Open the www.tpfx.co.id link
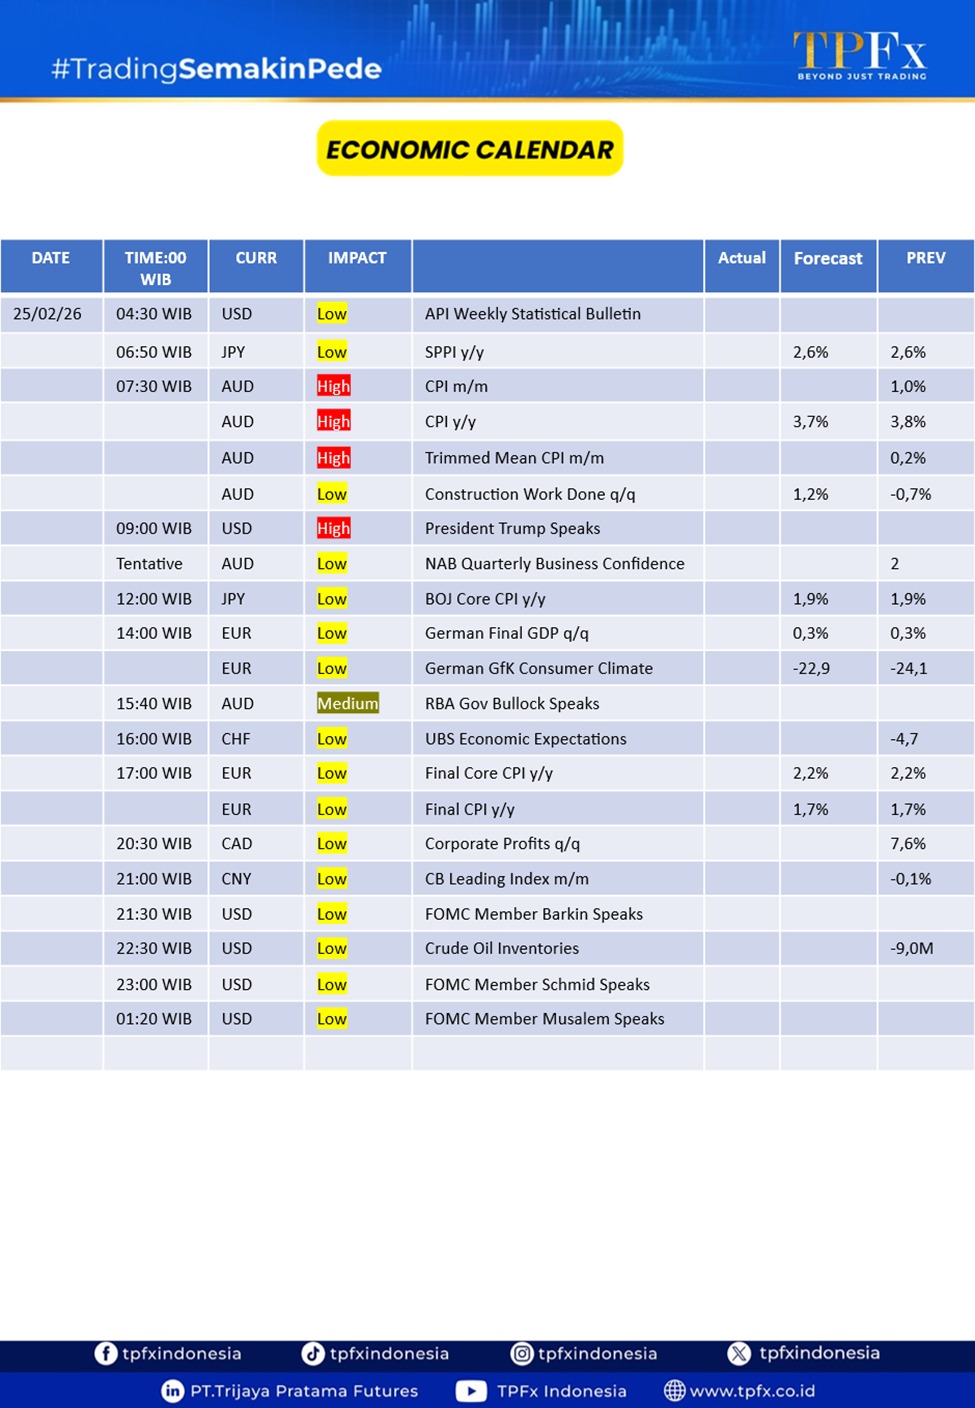The height and width of the screenshot is (1408, 975). coord(752,1391)
